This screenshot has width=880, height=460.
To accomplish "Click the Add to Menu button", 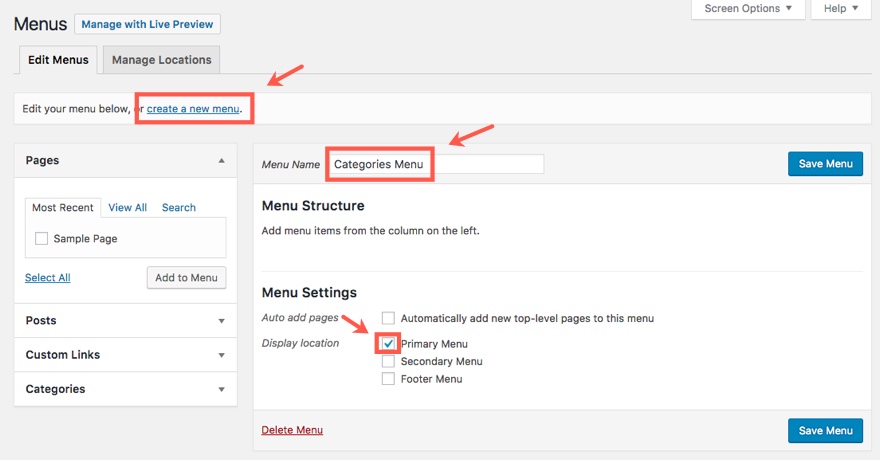I will (186, 278).
